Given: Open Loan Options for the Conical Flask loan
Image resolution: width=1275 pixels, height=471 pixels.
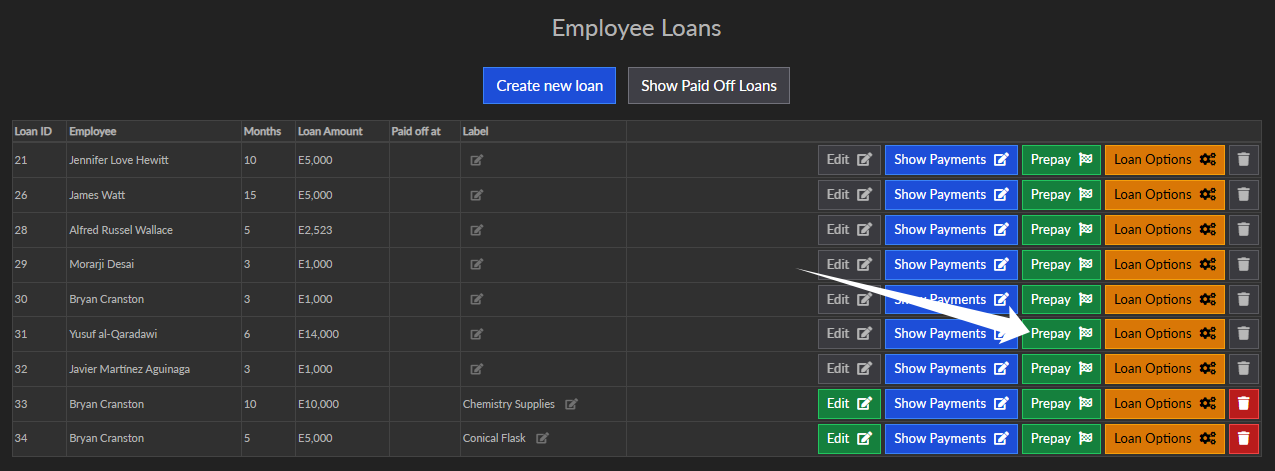Looking at the screenshot, I should tap(1165, 438).
